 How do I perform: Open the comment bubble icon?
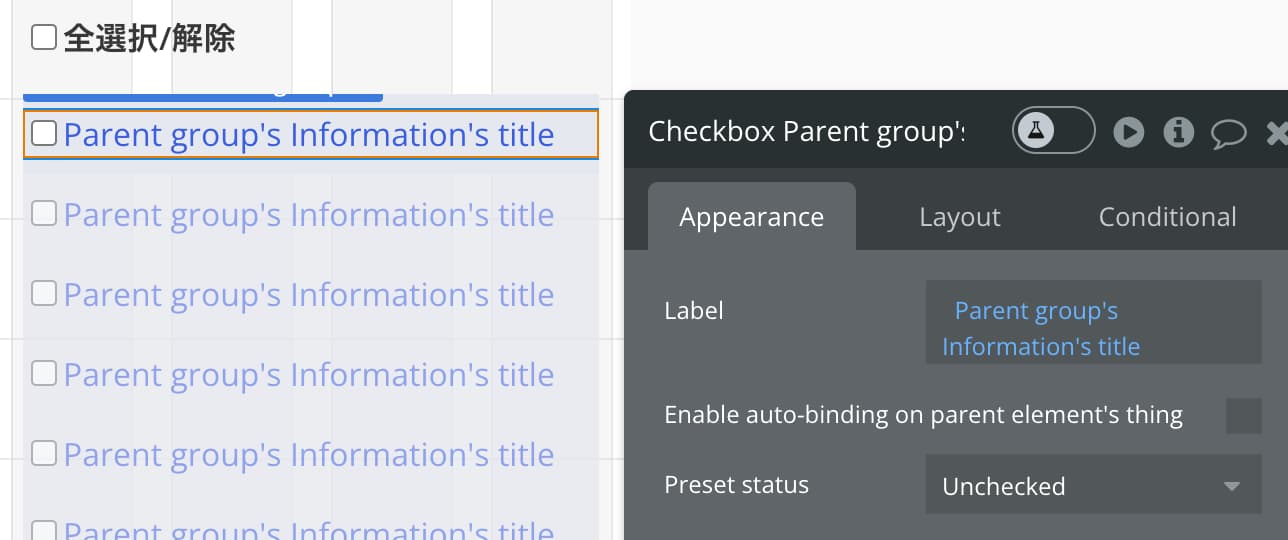(1229, 133)
